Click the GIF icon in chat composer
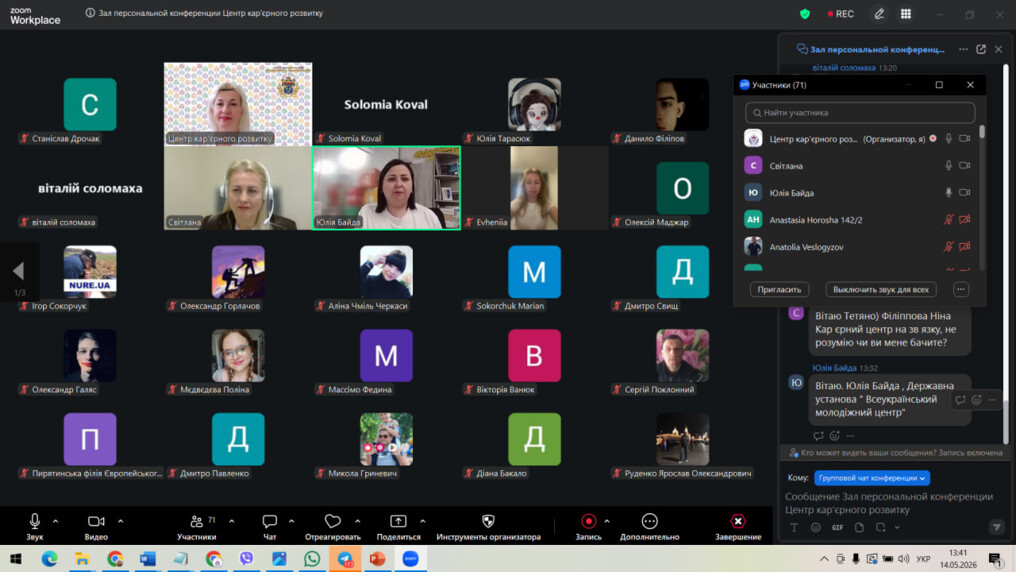The height and width of the screenshot is (572, 1016). pyautogui.click(x=837, y=527)
